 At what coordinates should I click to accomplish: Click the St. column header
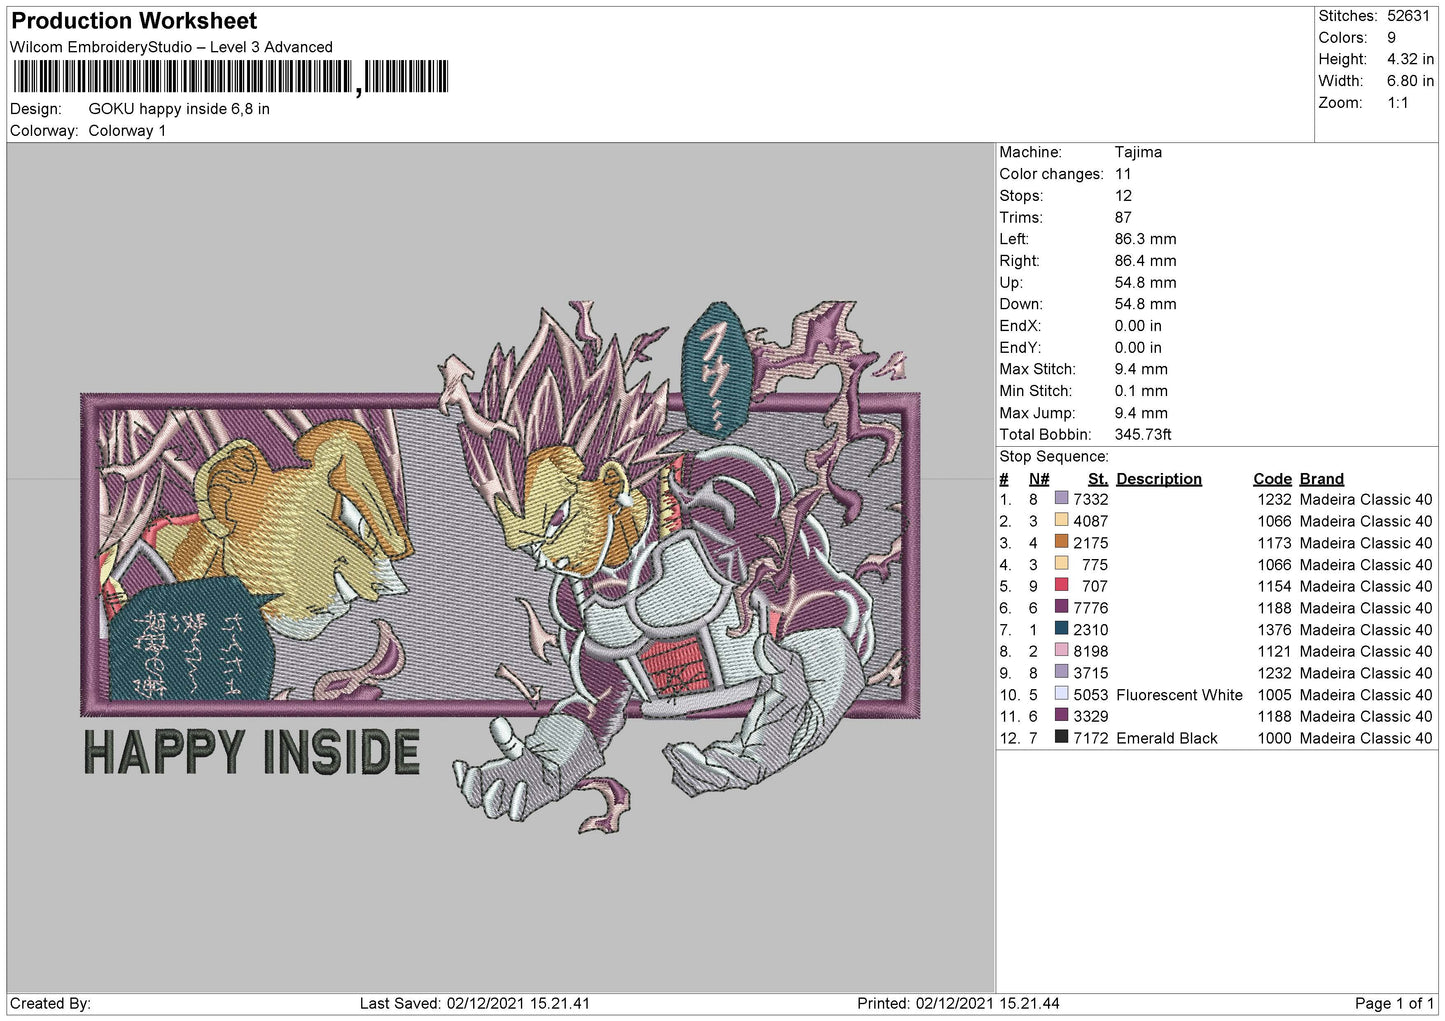coord(1097,479)
